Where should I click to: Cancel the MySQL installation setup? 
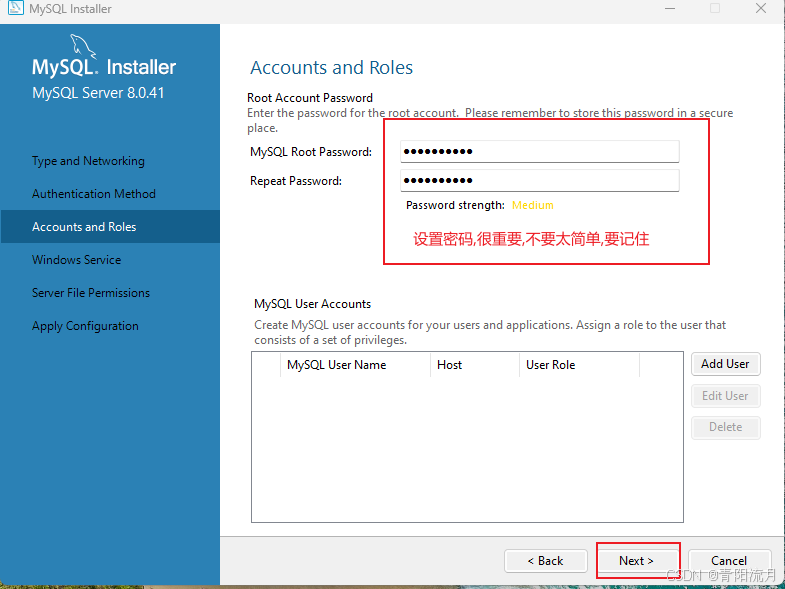pyautogui.click(x=729, y=561)
